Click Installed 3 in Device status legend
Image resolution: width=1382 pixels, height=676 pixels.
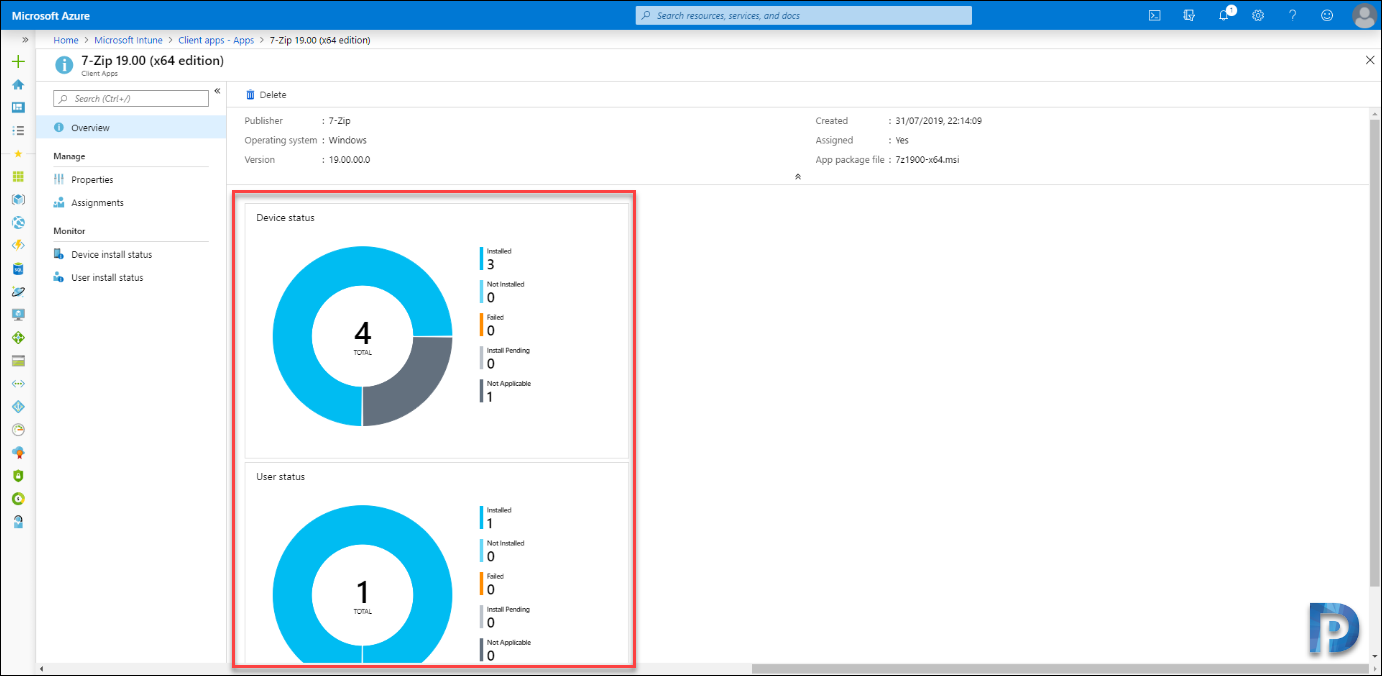coord(499,259)
